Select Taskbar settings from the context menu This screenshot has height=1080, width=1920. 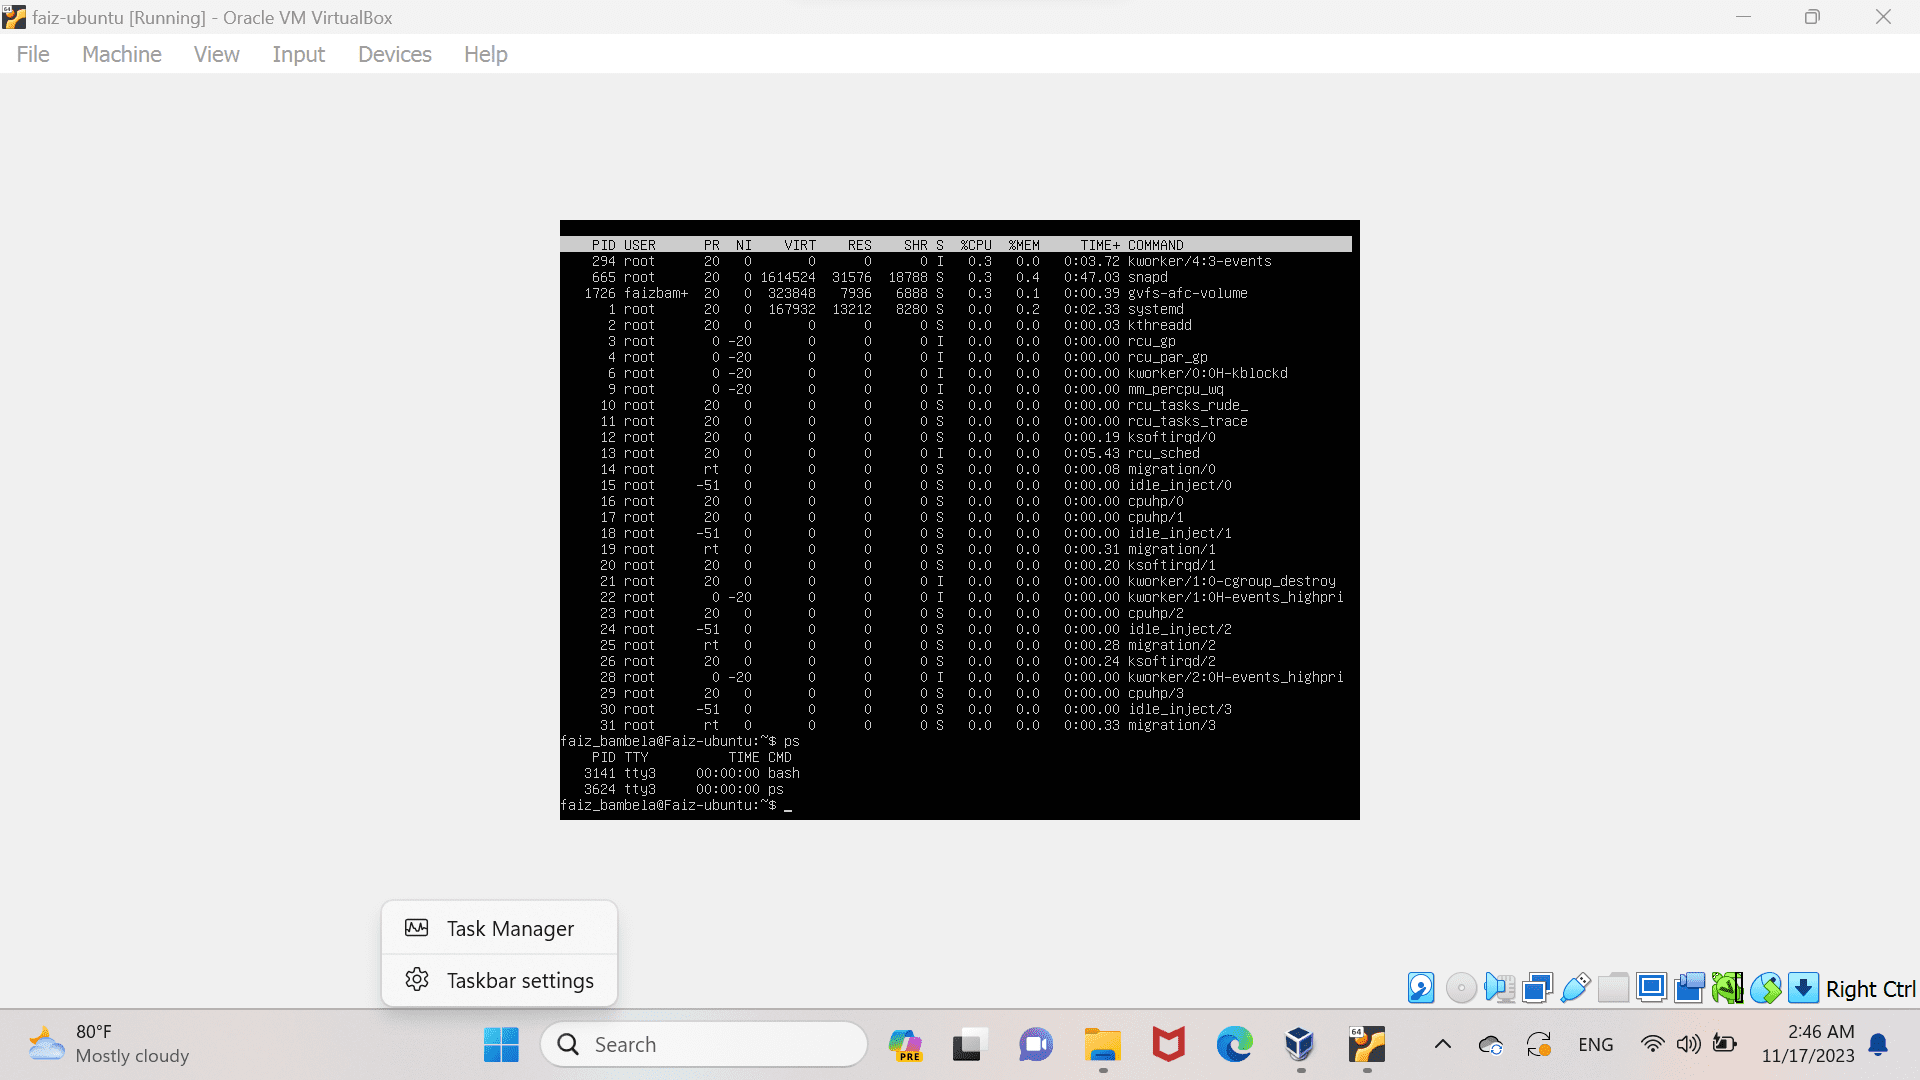pos(499,980)
